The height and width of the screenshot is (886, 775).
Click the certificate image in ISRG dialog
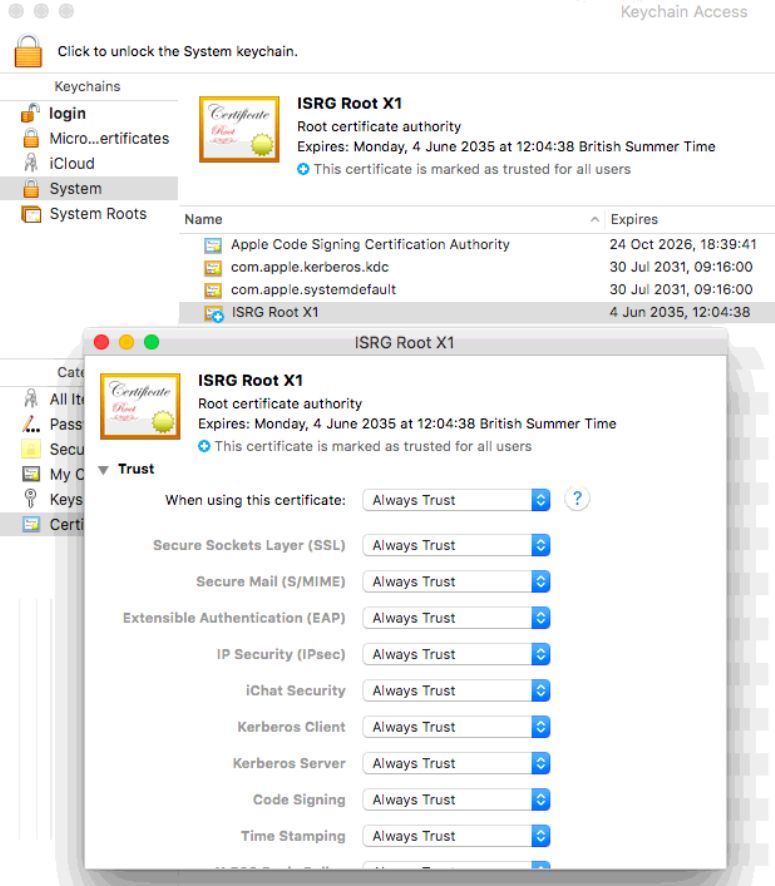[x=140, y=406]
